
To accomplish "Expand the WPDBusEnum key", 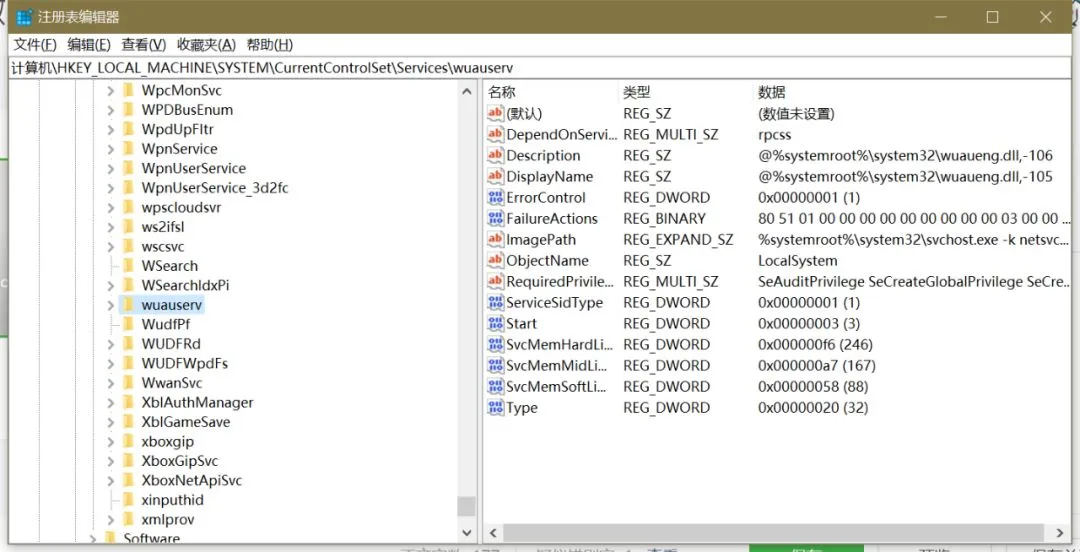I will click(111, 110).
